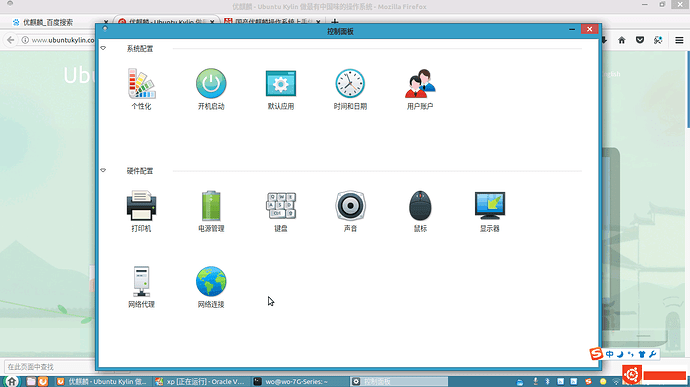Image resolution: width=690 pixels, height=387 pixels.
Task: Close the 优麒麟_百度搜索 tab
Action: pyautogui.click(x=106, y=22)
